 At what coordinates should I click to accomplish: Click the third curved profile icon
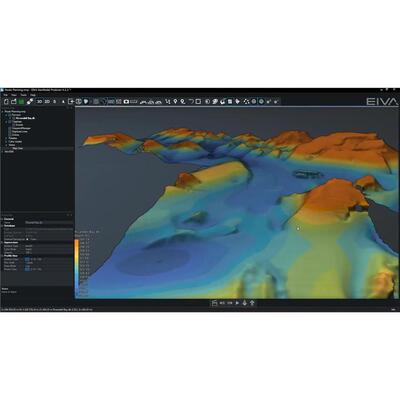tap(159, 102)
